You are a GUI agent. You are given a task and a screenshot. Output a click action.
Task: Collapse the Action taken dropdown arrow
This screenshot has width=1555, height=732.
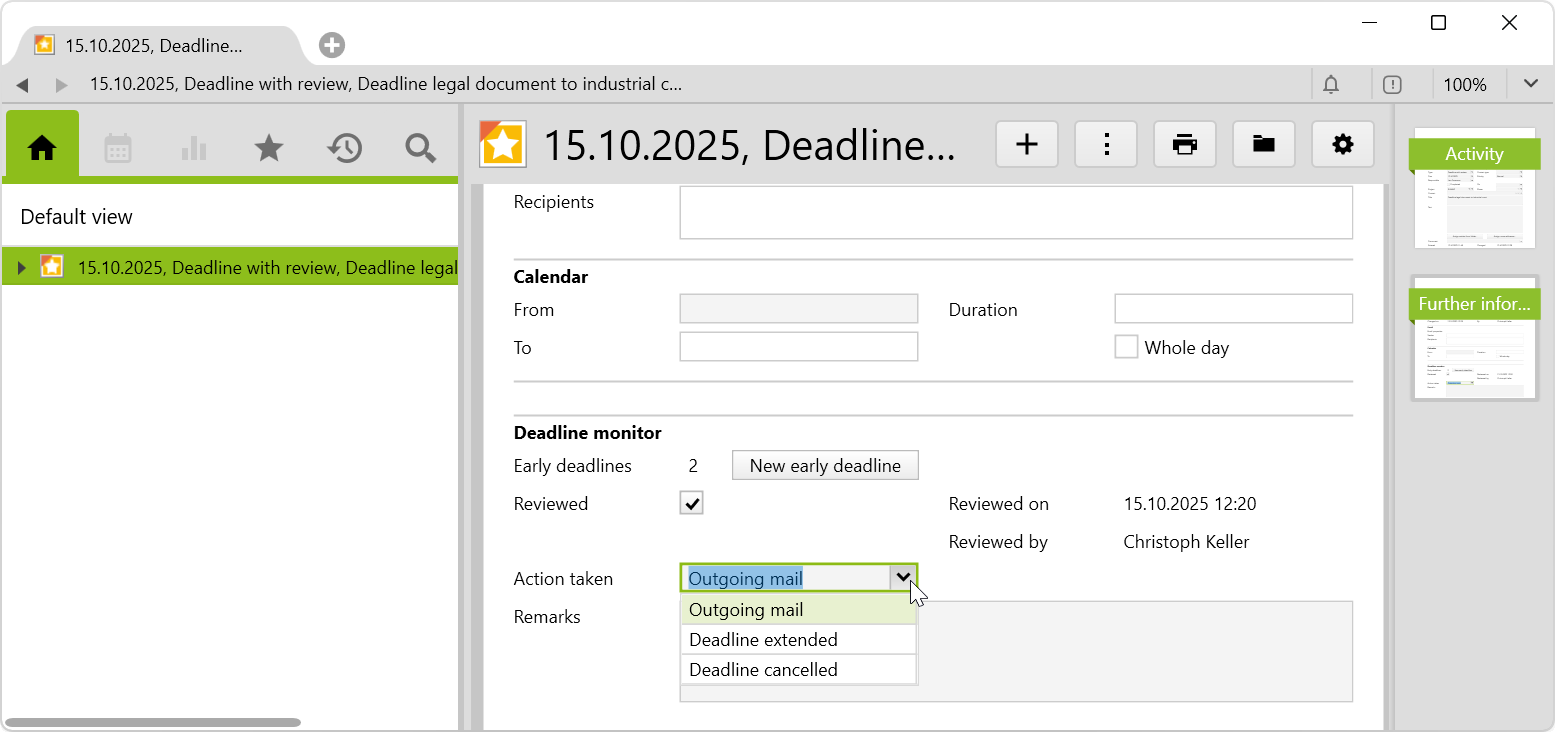click(903, 578)
